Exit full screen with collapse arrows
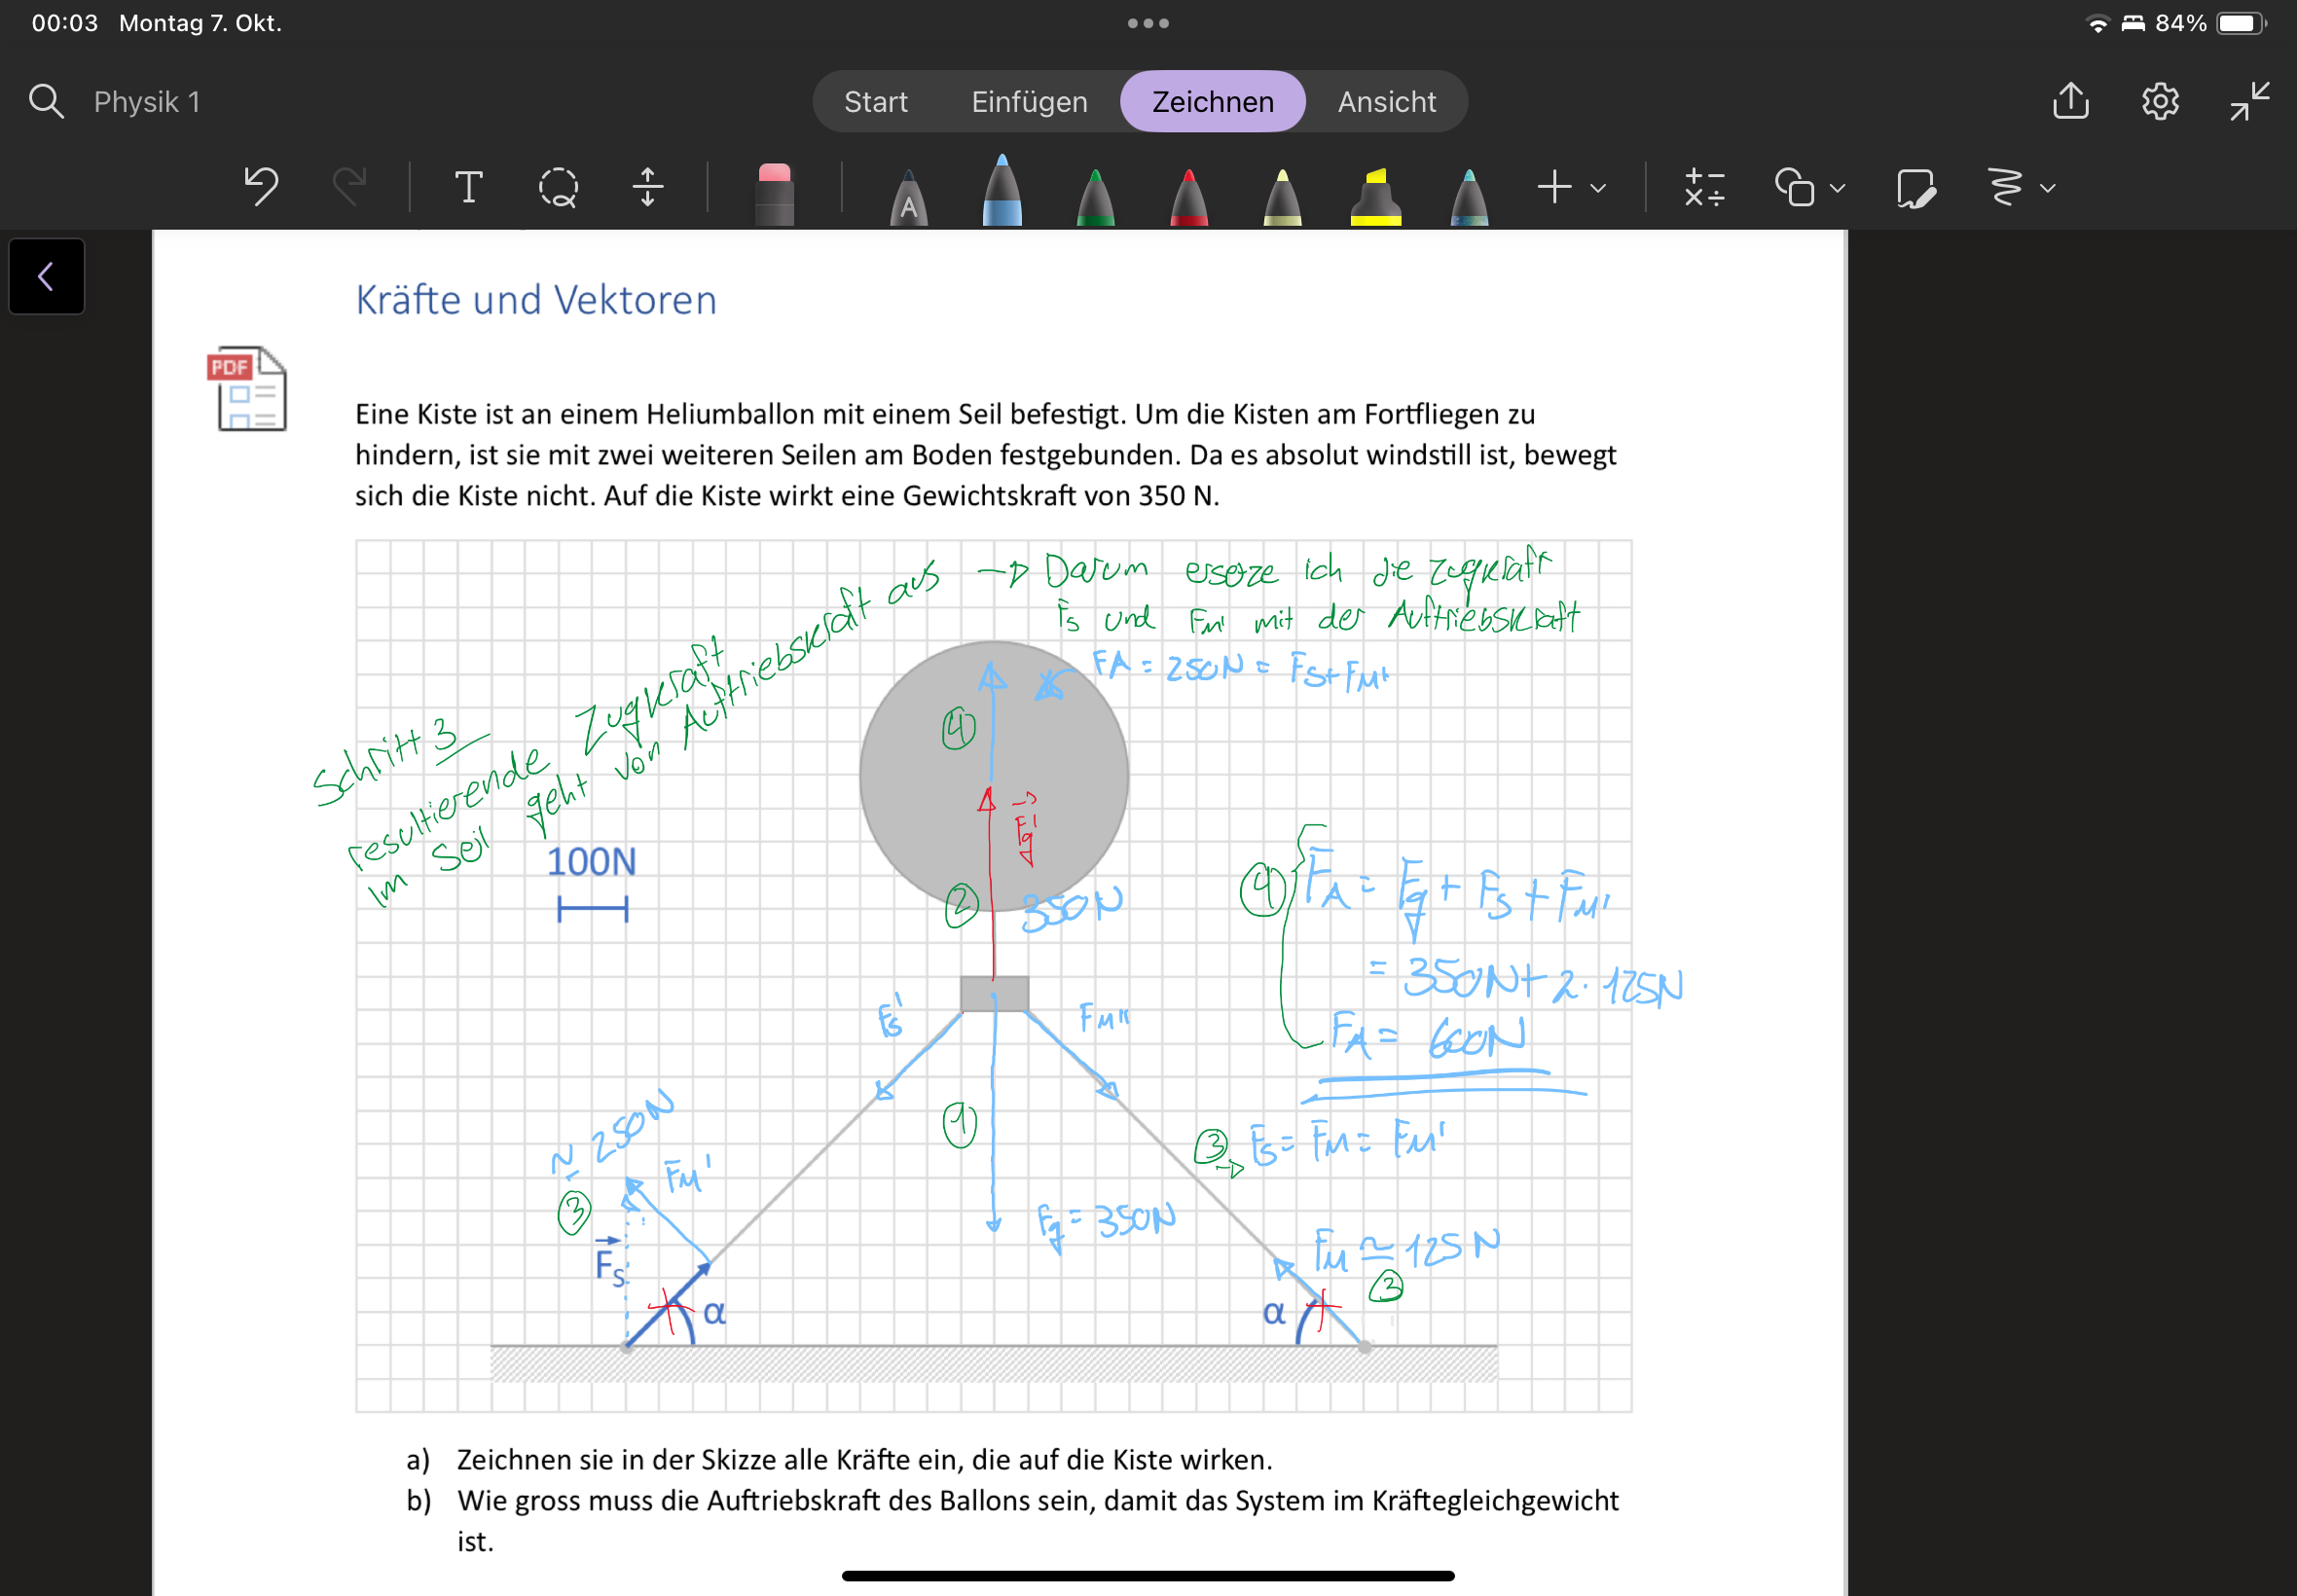This screenshot has width=2297, height=1596. [2249, 101]
